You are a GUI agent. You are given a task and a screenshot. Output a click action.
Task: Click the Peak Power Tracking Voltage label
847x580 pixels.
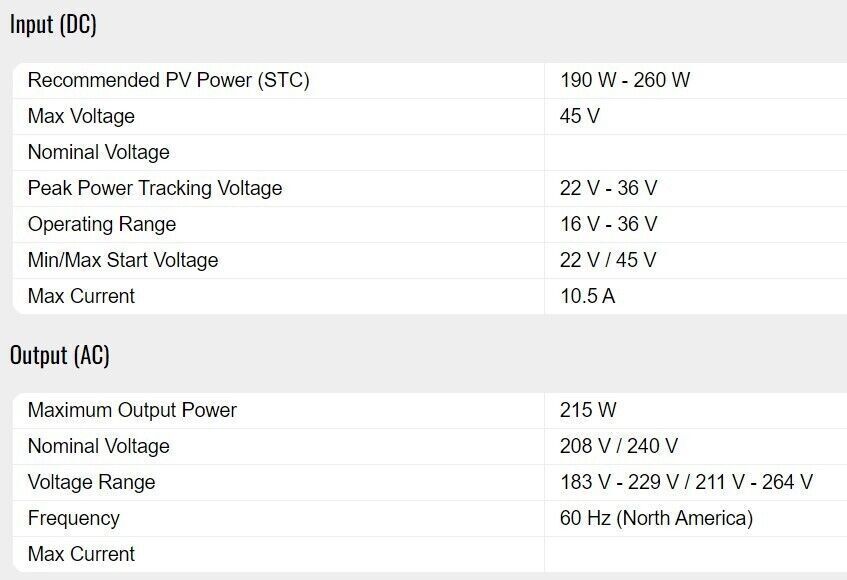coord(155,189)
